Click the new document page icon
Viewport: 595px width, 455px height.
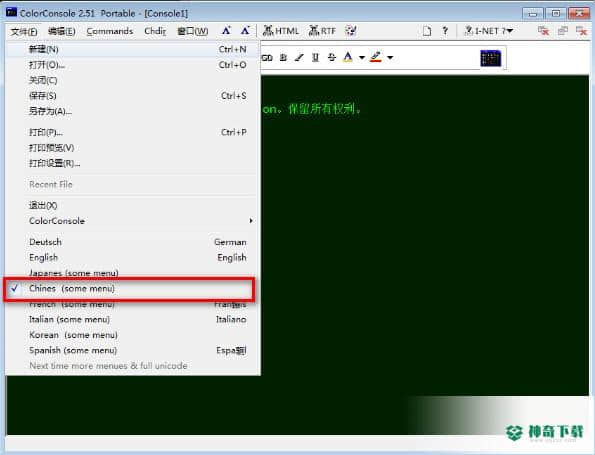427,31
